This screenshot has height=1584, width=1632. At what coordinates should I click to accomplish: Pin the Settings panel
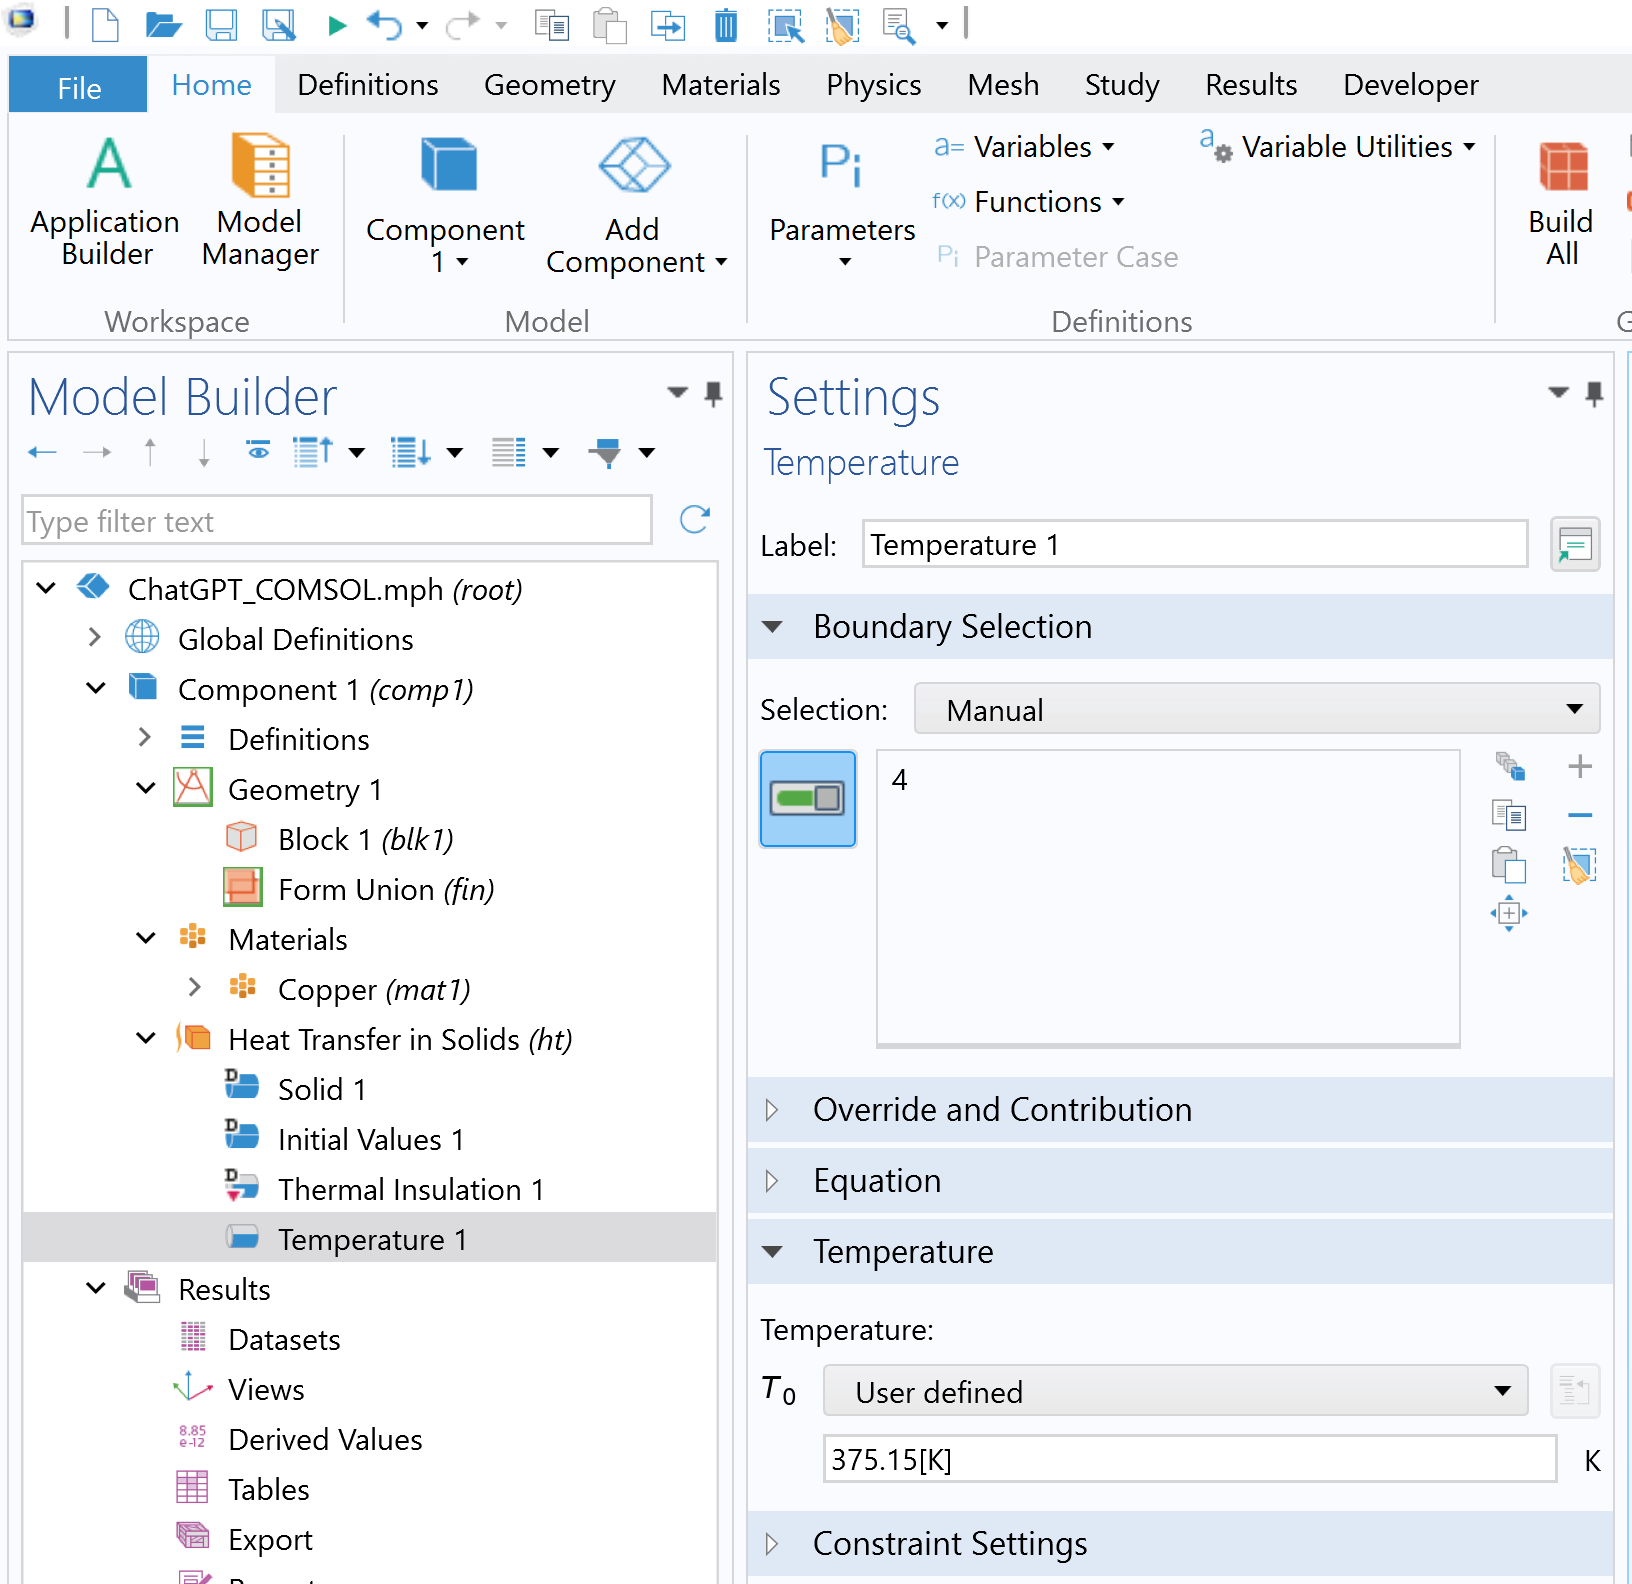(1594, 394)
